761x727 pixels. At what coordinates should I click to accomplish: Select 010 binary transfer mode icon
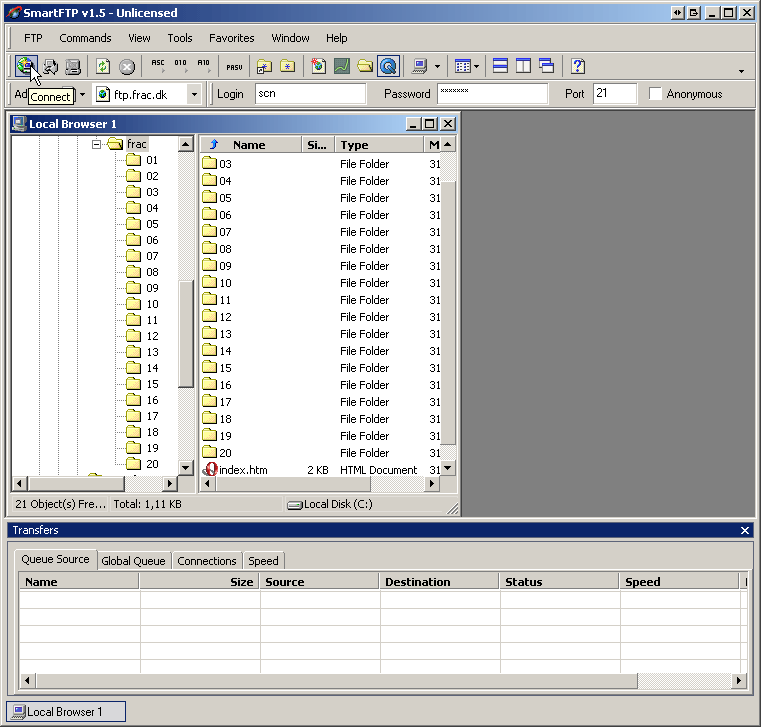181,66
